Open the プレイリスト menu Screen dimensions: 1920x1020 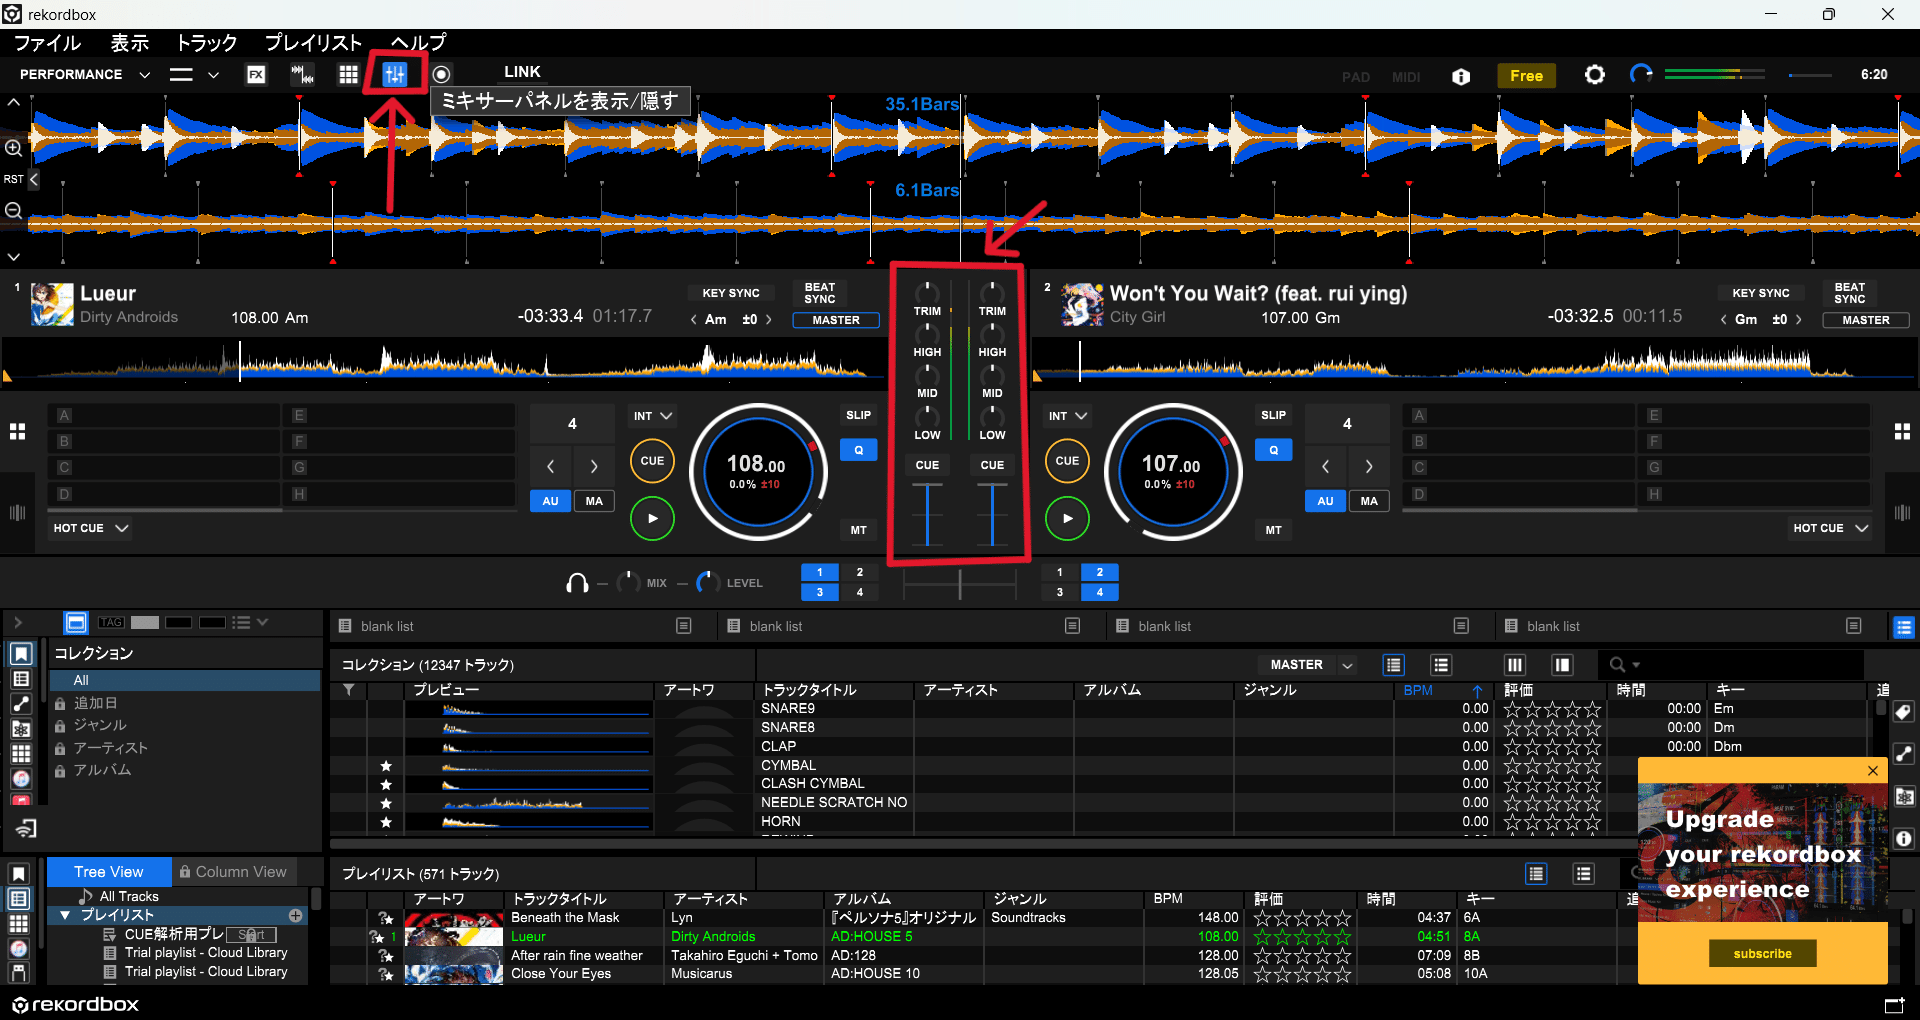tap(313, 43)
